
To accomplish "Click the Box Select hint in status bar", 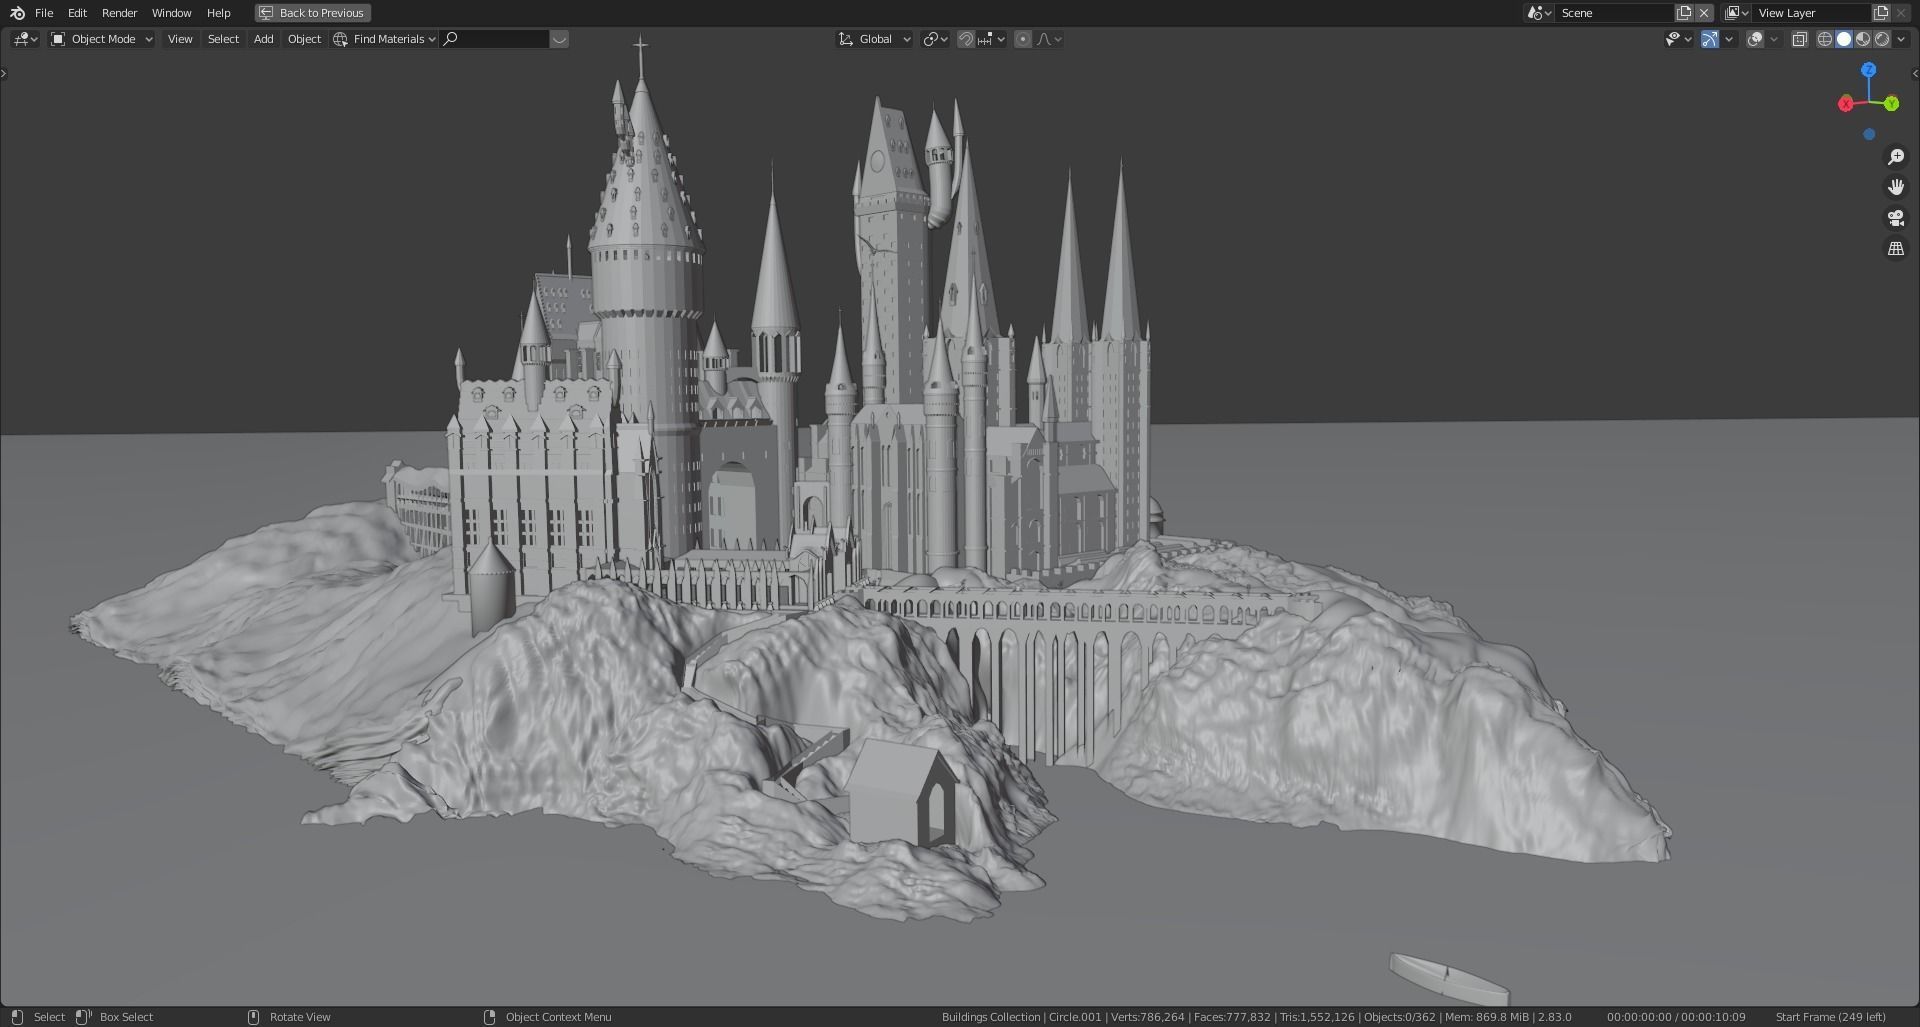I will point(115,1017).
